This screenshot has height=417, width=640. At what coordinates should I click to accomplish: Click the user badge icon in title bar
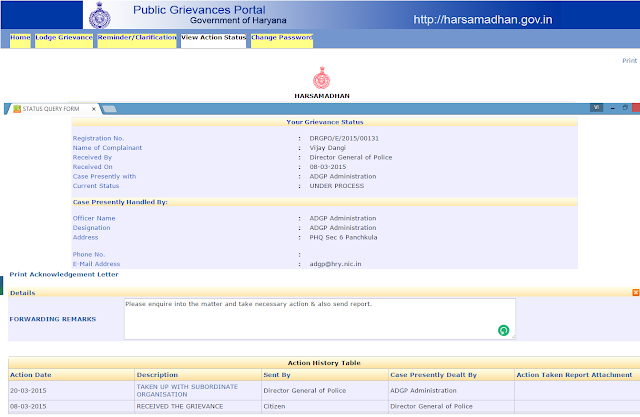tap(596, 108)
